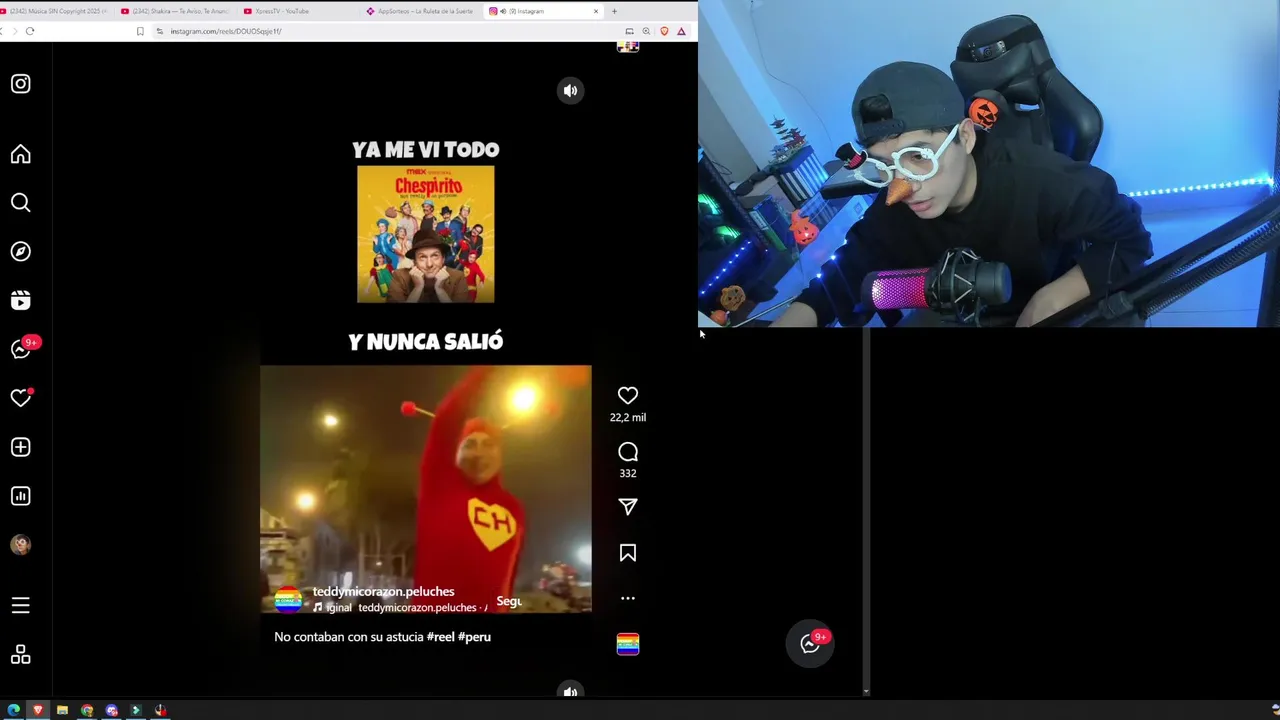Screen dimensions: 1280x720
Task: Switch to the Shakira Te Aviso tab
Action: 176,11
